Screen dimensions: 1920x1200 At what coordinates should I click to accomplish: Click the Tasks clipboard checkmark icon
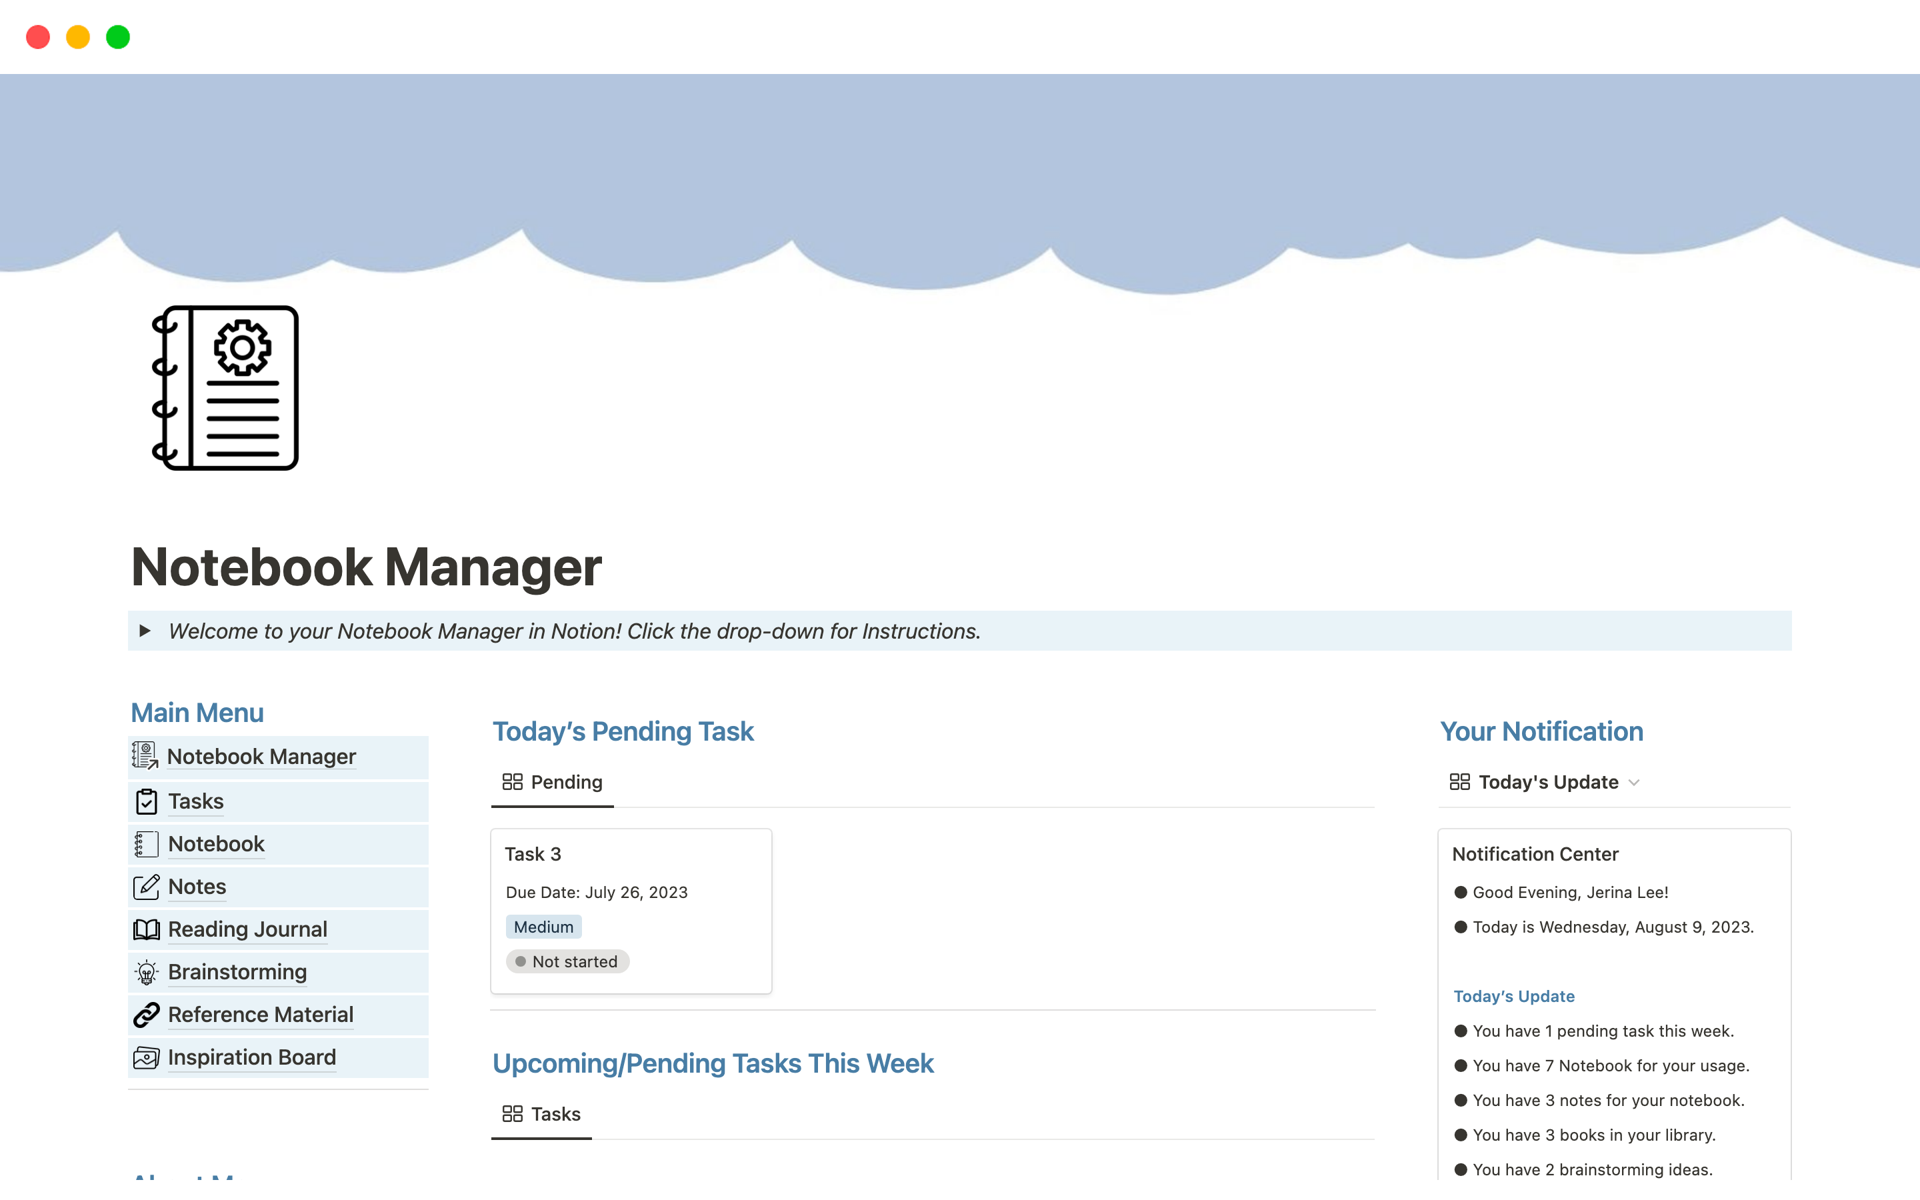pyautogui.click(x=146, y=801)
